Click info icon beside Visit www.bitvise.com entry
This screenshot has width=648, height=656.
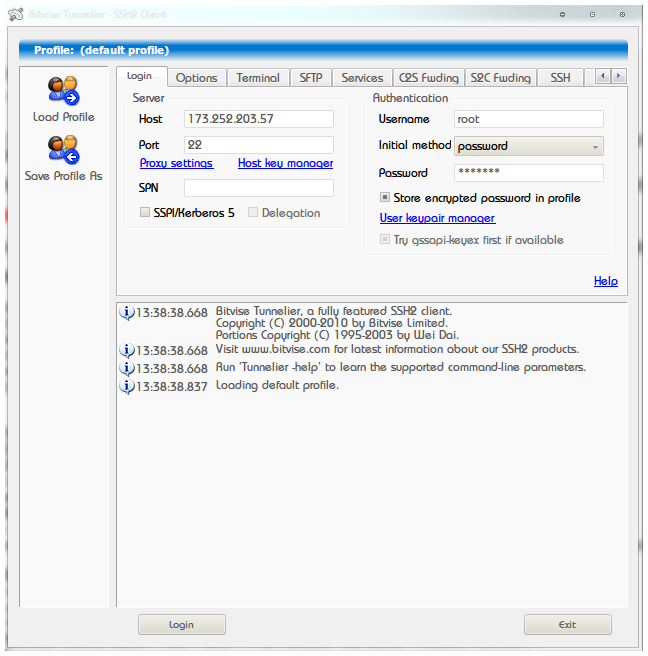[x=127, y=350]
